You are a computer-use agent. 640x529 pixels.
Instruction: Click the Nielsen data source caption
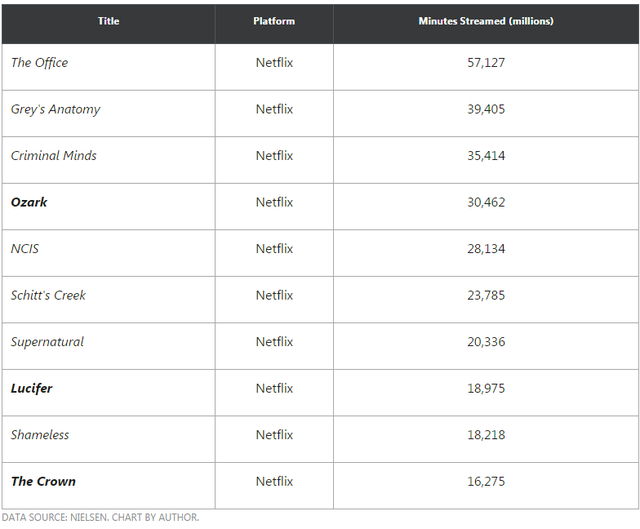click(100, 517)
